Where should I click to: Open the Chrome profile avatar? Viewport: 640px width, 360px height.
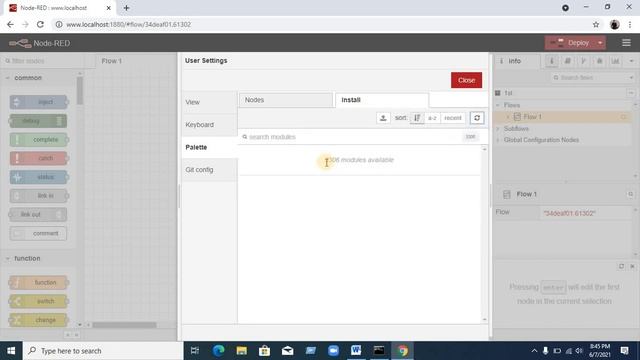pyautogui.click(x=615, y=24)
